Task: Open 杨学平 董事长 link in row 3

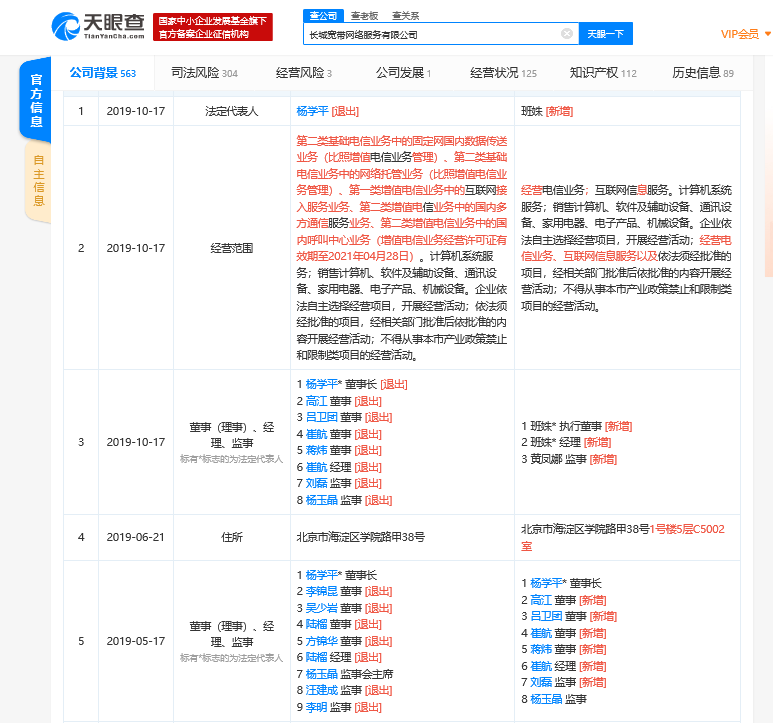Action: [321, 384]
